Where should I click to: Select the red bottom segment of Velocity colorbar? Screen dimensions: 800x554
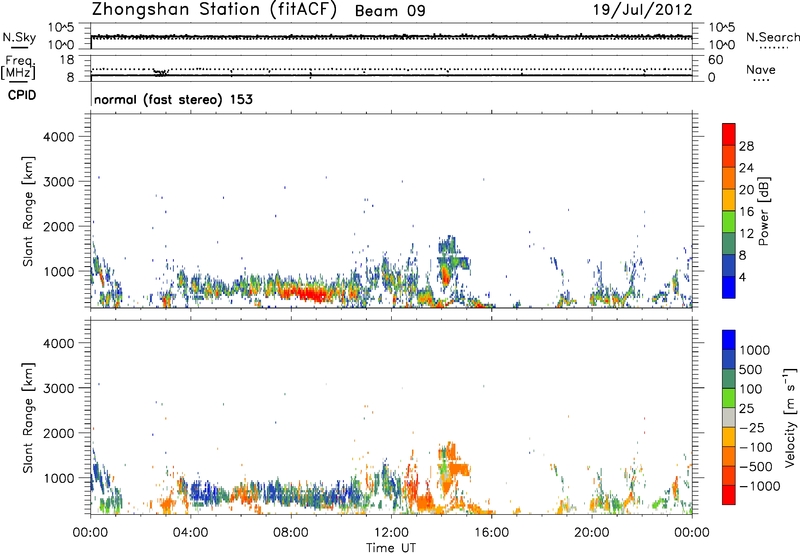click(729, 494)
